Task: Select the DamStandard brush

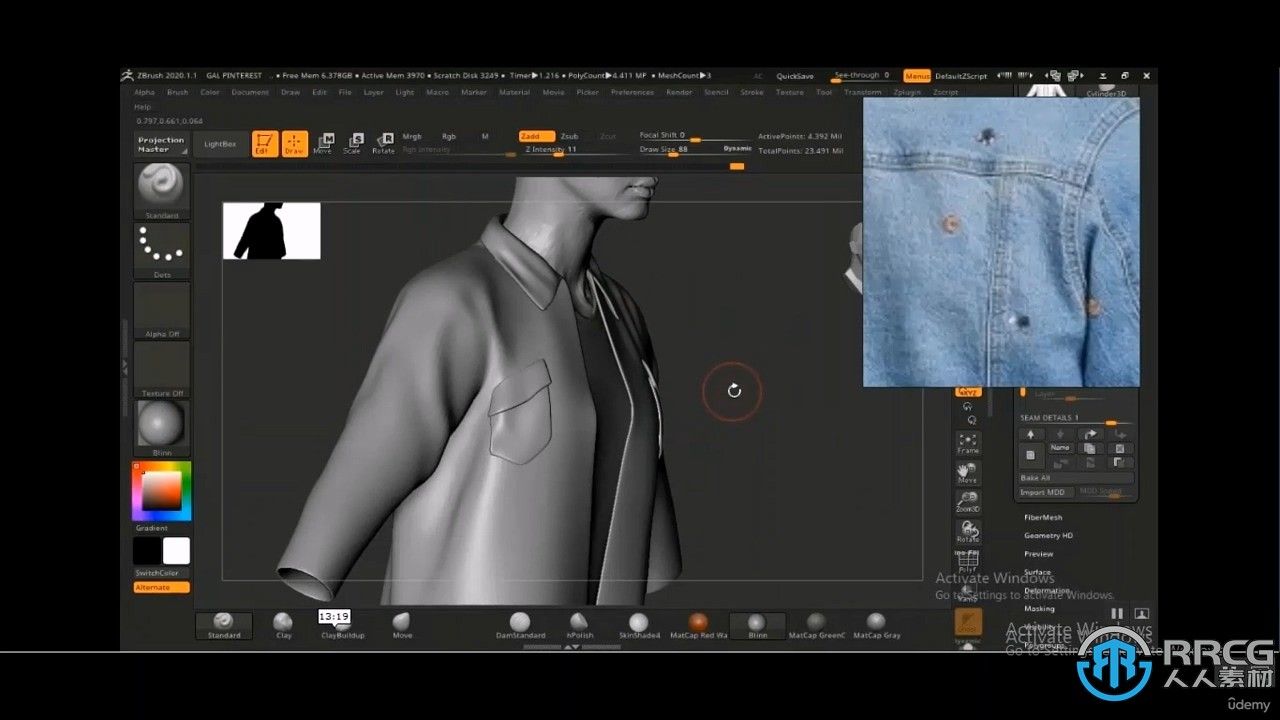Action: [x=521, y=626]
